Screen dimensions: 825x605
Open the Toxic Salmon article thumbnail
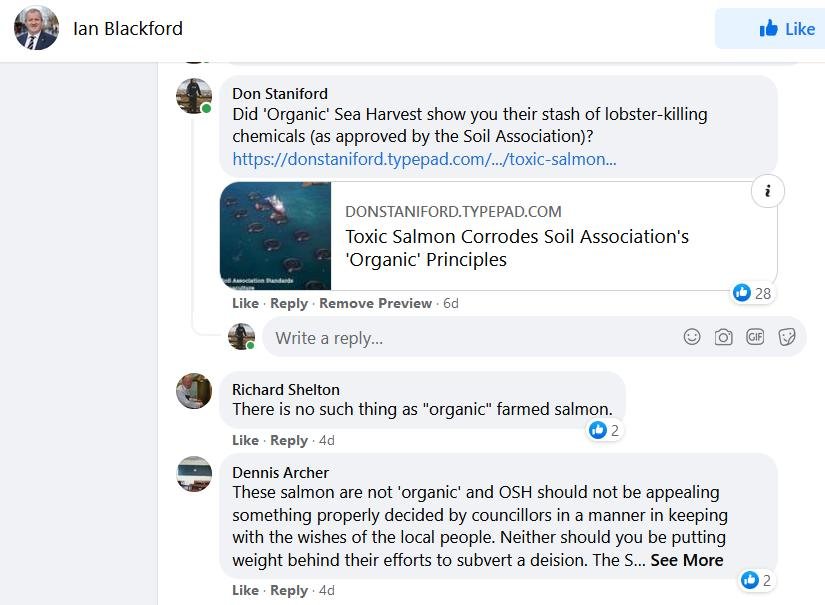coord(275,236)
